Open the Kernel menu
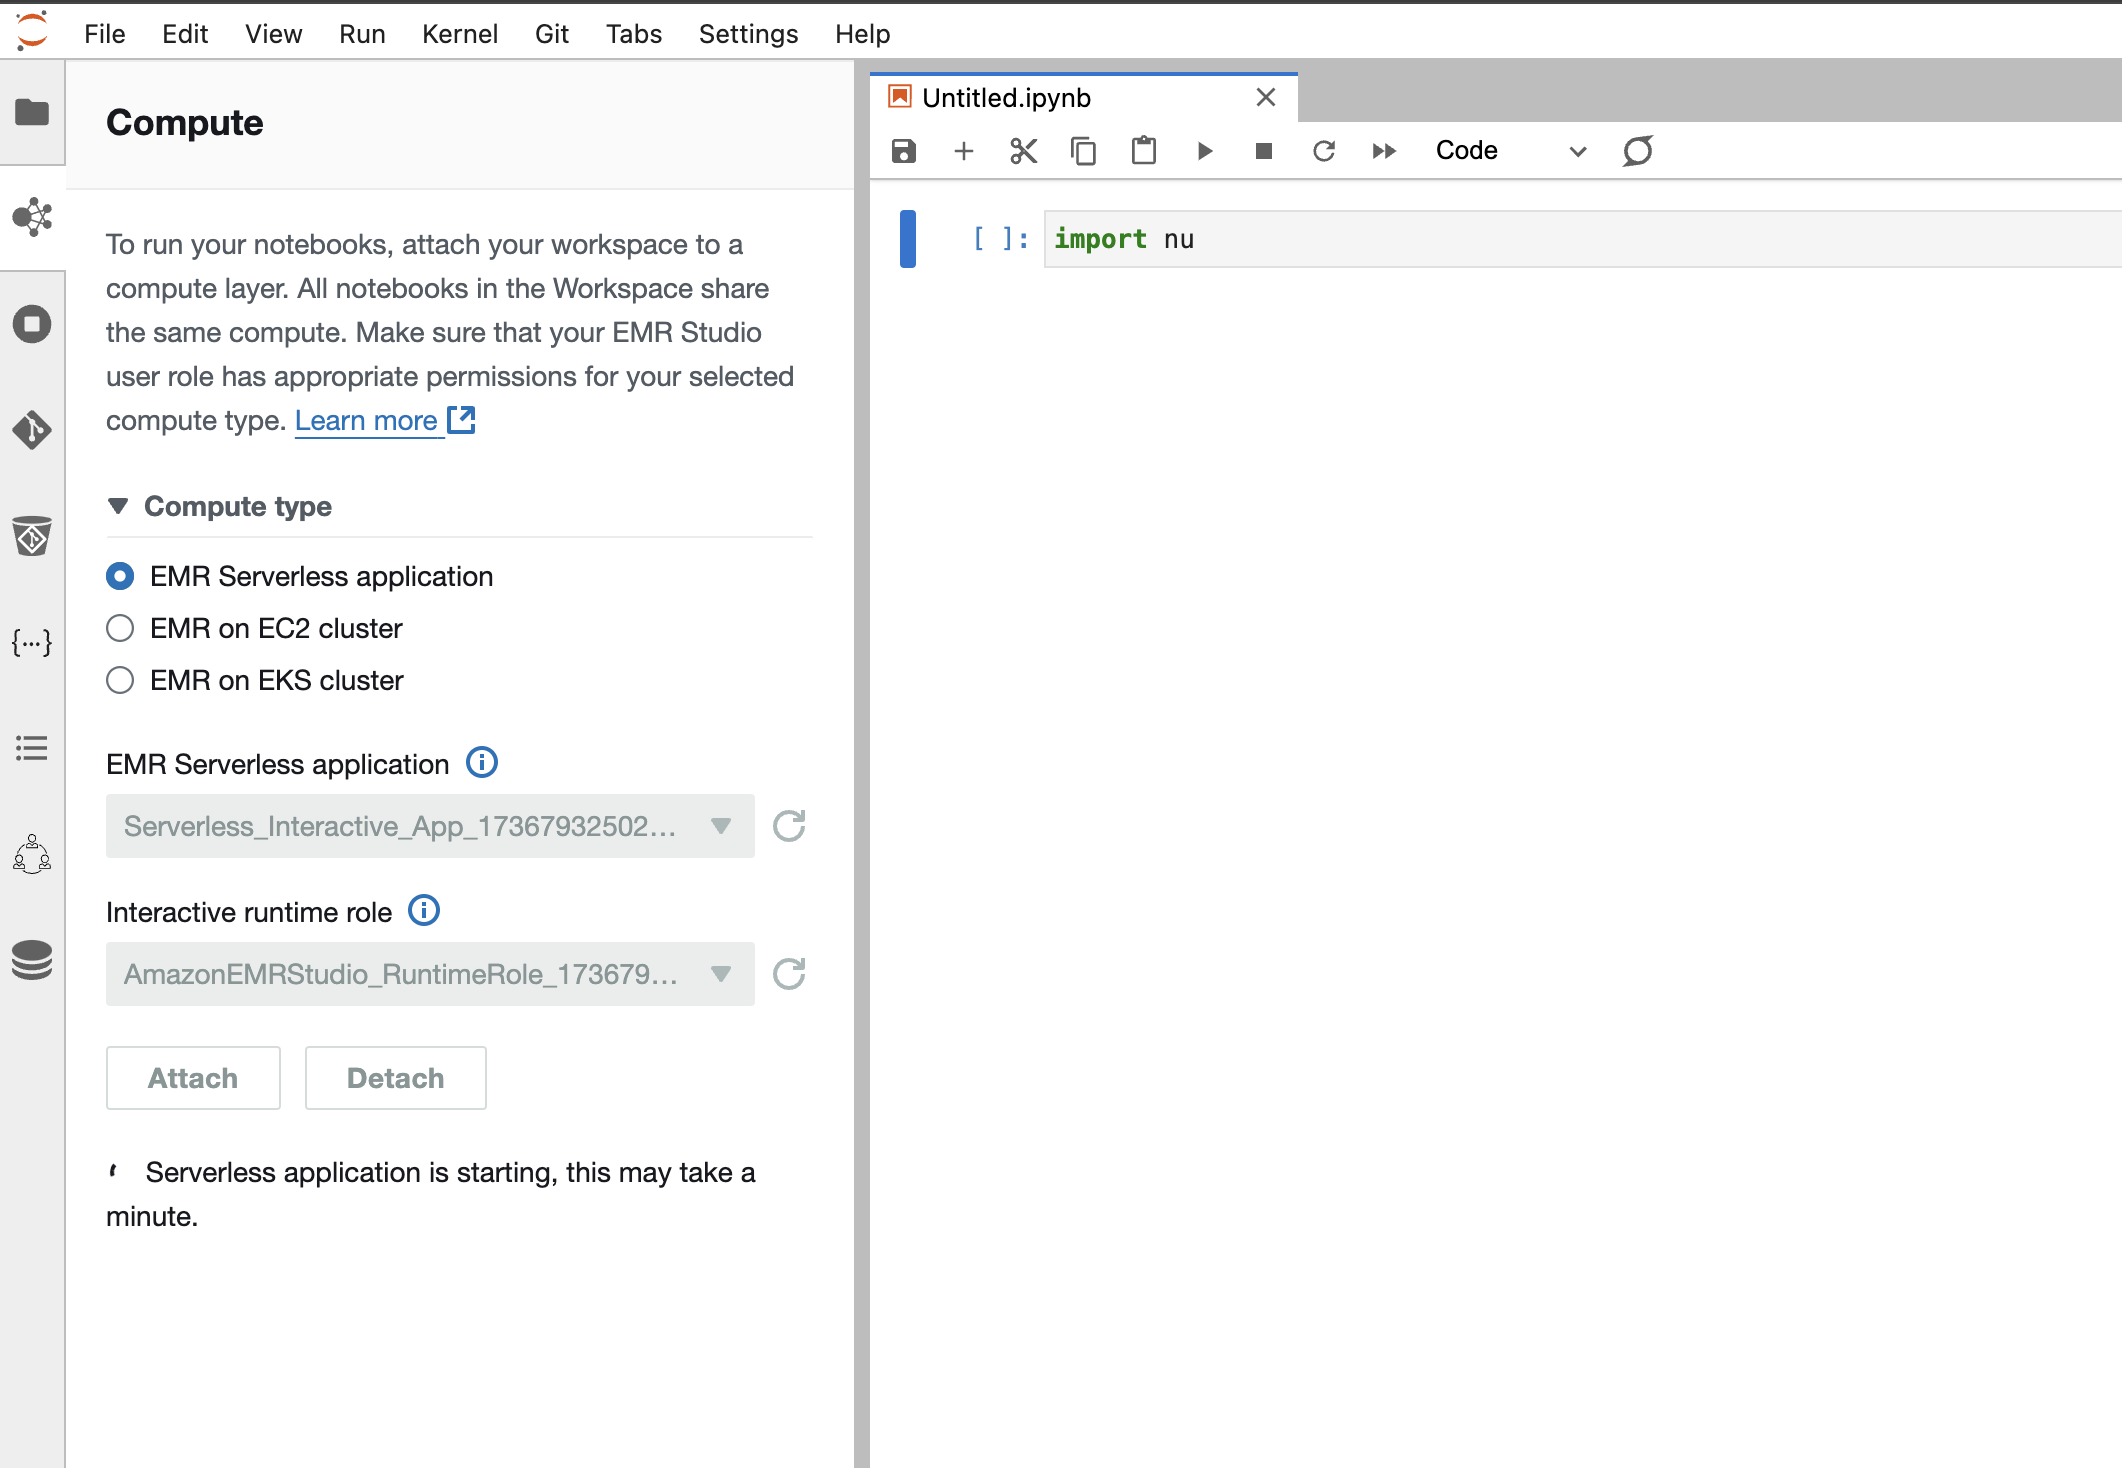Screen dimensions: 2122x1468 click(x=460, y=34)
